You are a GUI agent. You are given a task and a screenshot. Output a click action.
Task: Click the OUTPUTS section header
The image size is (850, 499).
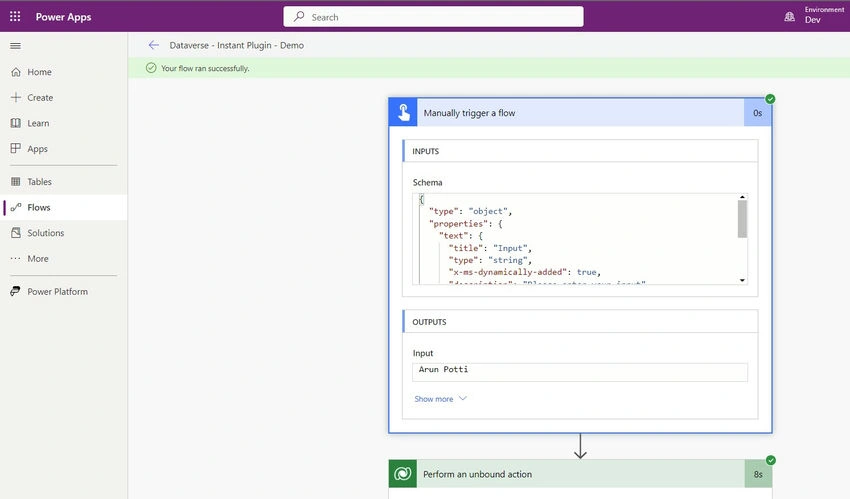(x=580, y=322)
